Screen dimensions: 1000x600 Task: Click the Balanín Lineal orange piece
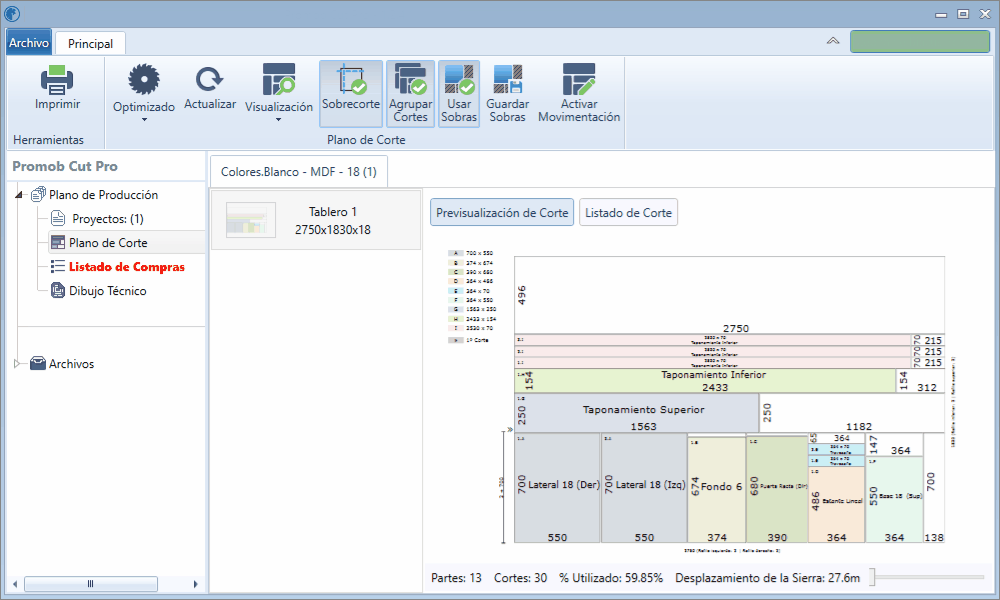(x=836, y=504)
